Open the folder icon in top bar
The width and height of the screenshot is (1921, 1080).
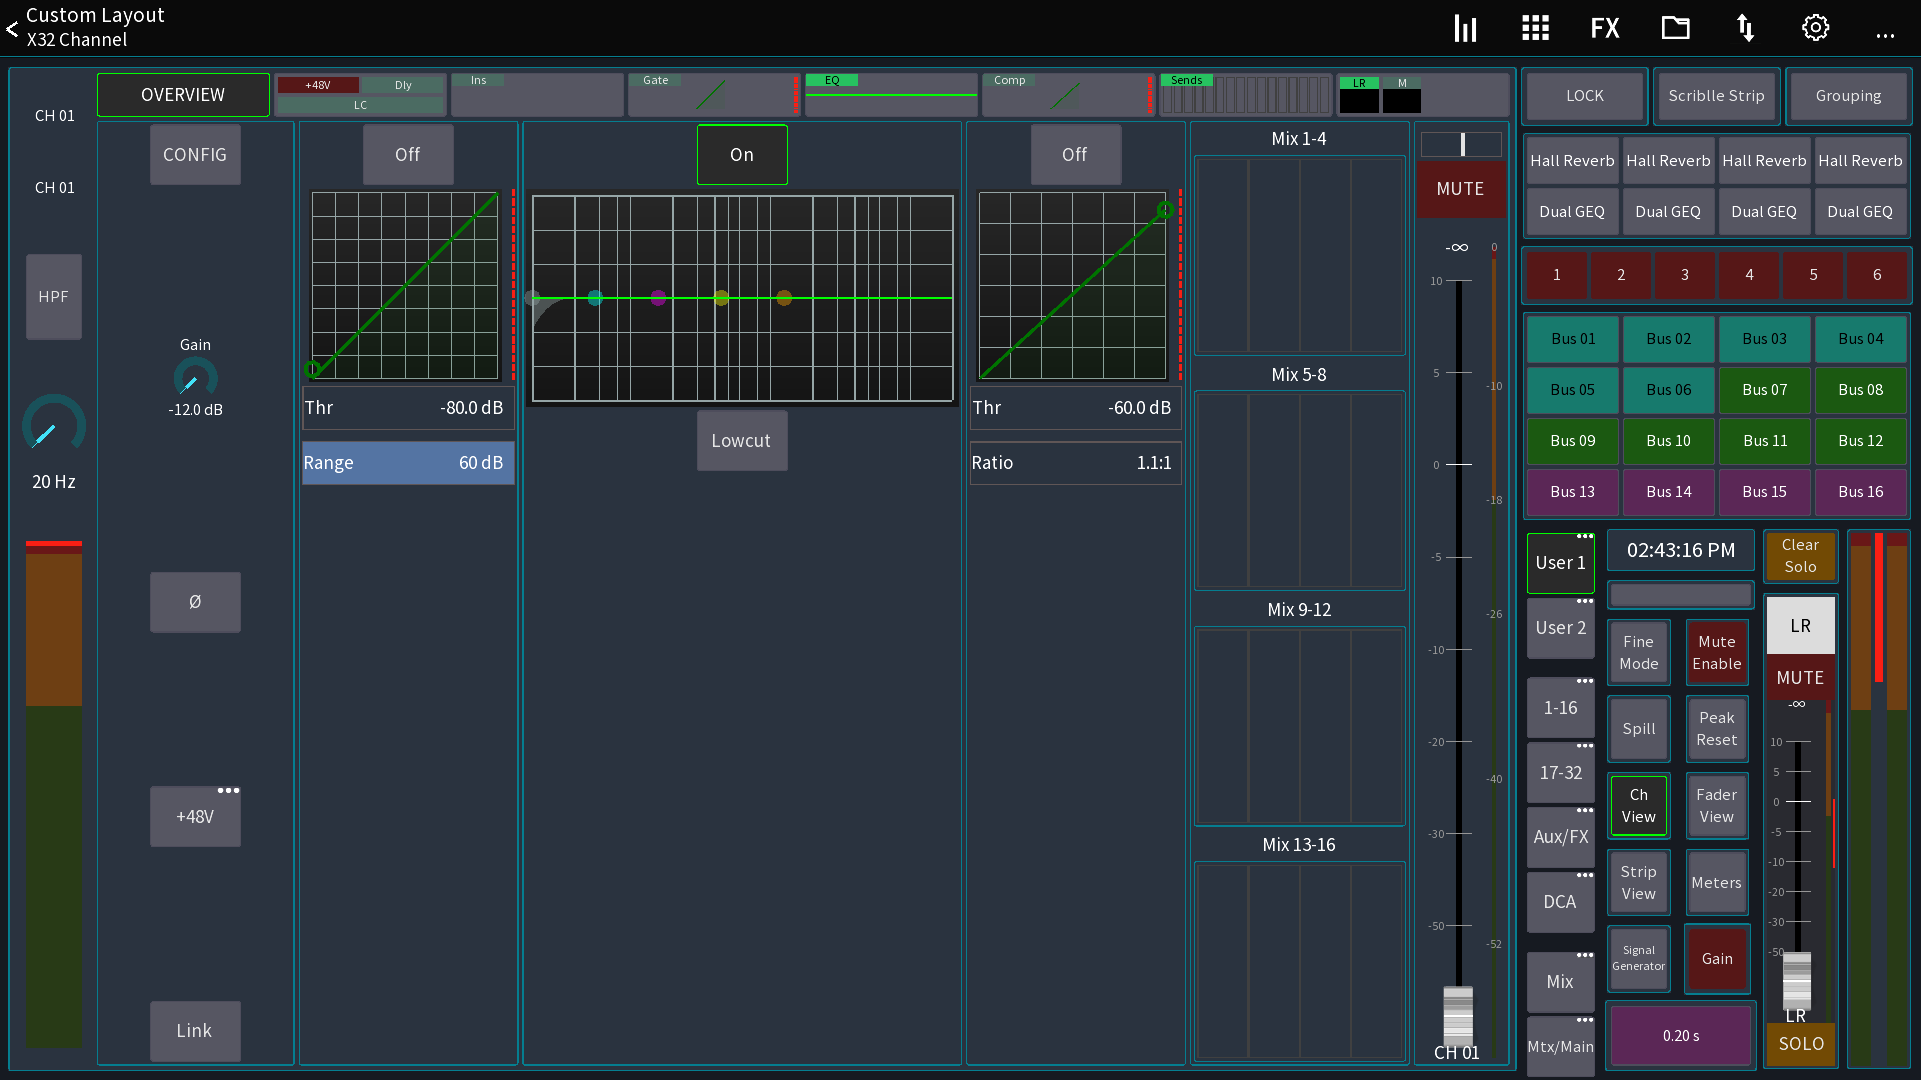[x=1676, y=28]
